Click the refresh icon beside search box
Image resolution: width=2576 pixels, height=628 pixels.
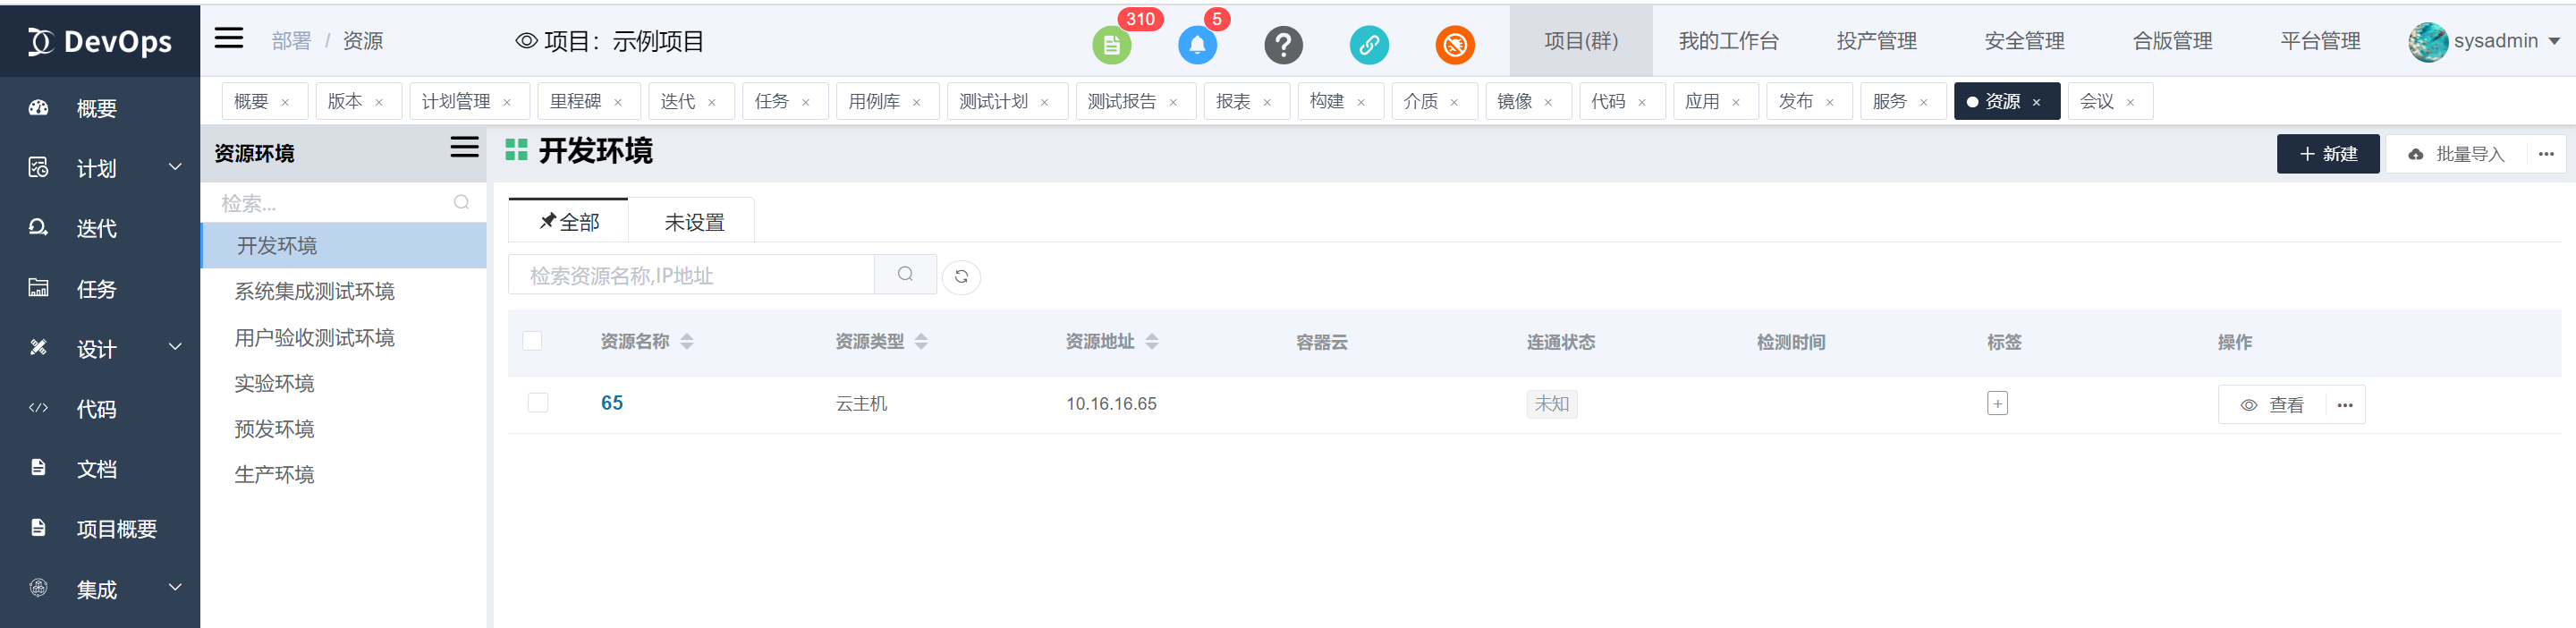(x=960, y=277)
